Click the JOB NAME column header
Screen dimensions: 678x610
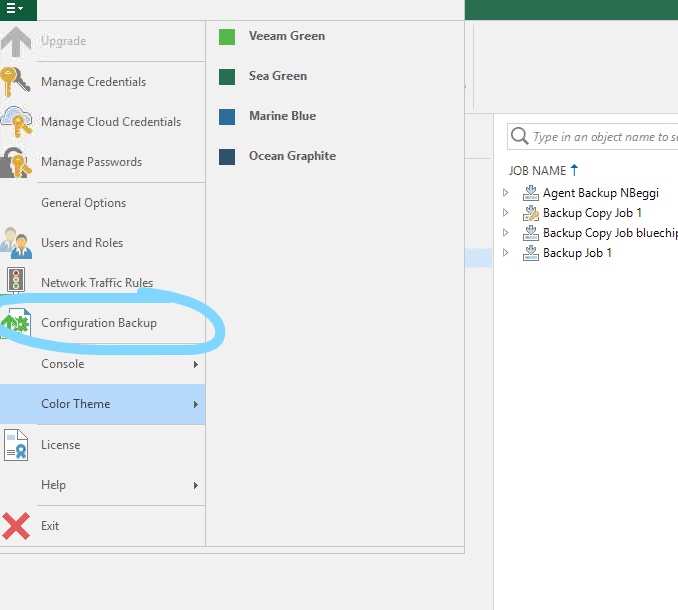(x=537, y=170)
